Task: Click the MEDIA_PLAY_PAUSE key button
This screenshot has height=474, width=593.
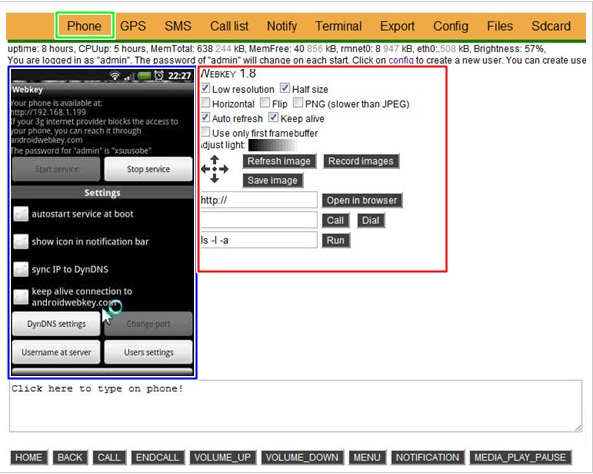Action: 520,457
